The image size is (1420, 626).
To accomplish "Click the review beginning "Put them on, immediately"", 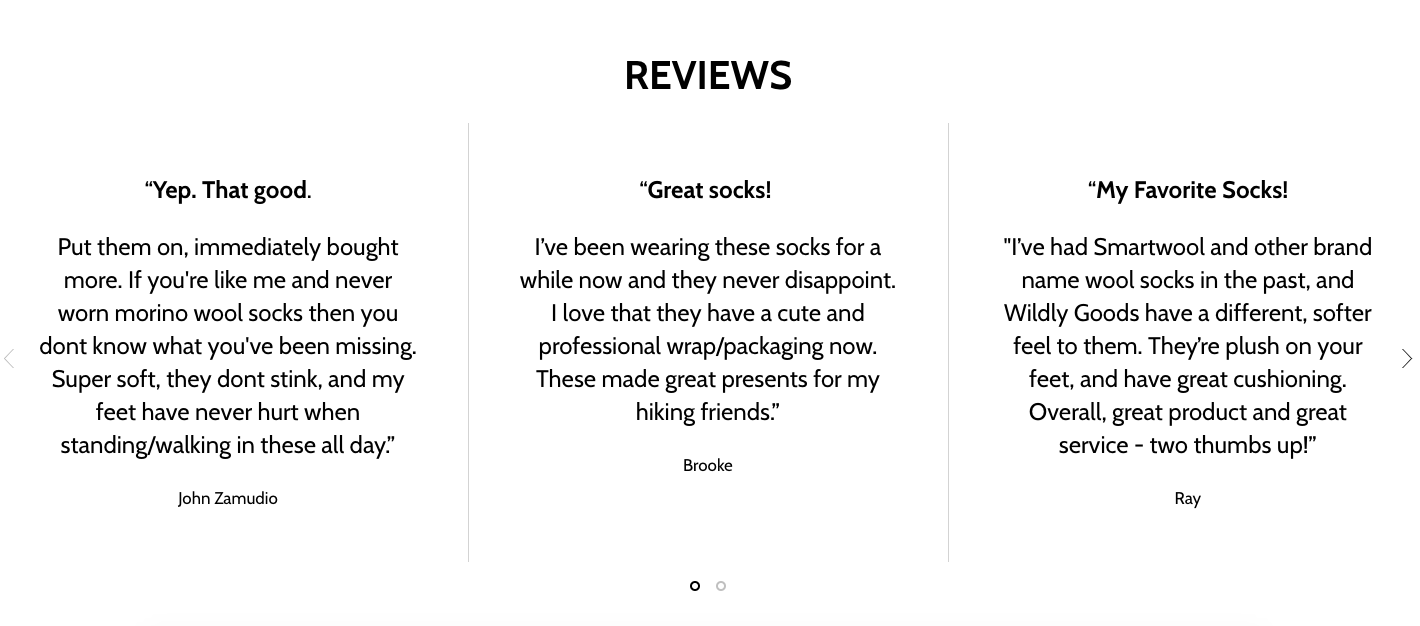I will click(x=228, y=346).
